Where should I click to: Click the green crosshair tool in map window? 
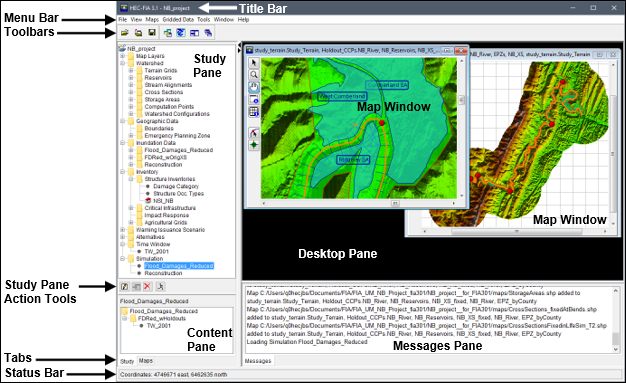point(254,145)
